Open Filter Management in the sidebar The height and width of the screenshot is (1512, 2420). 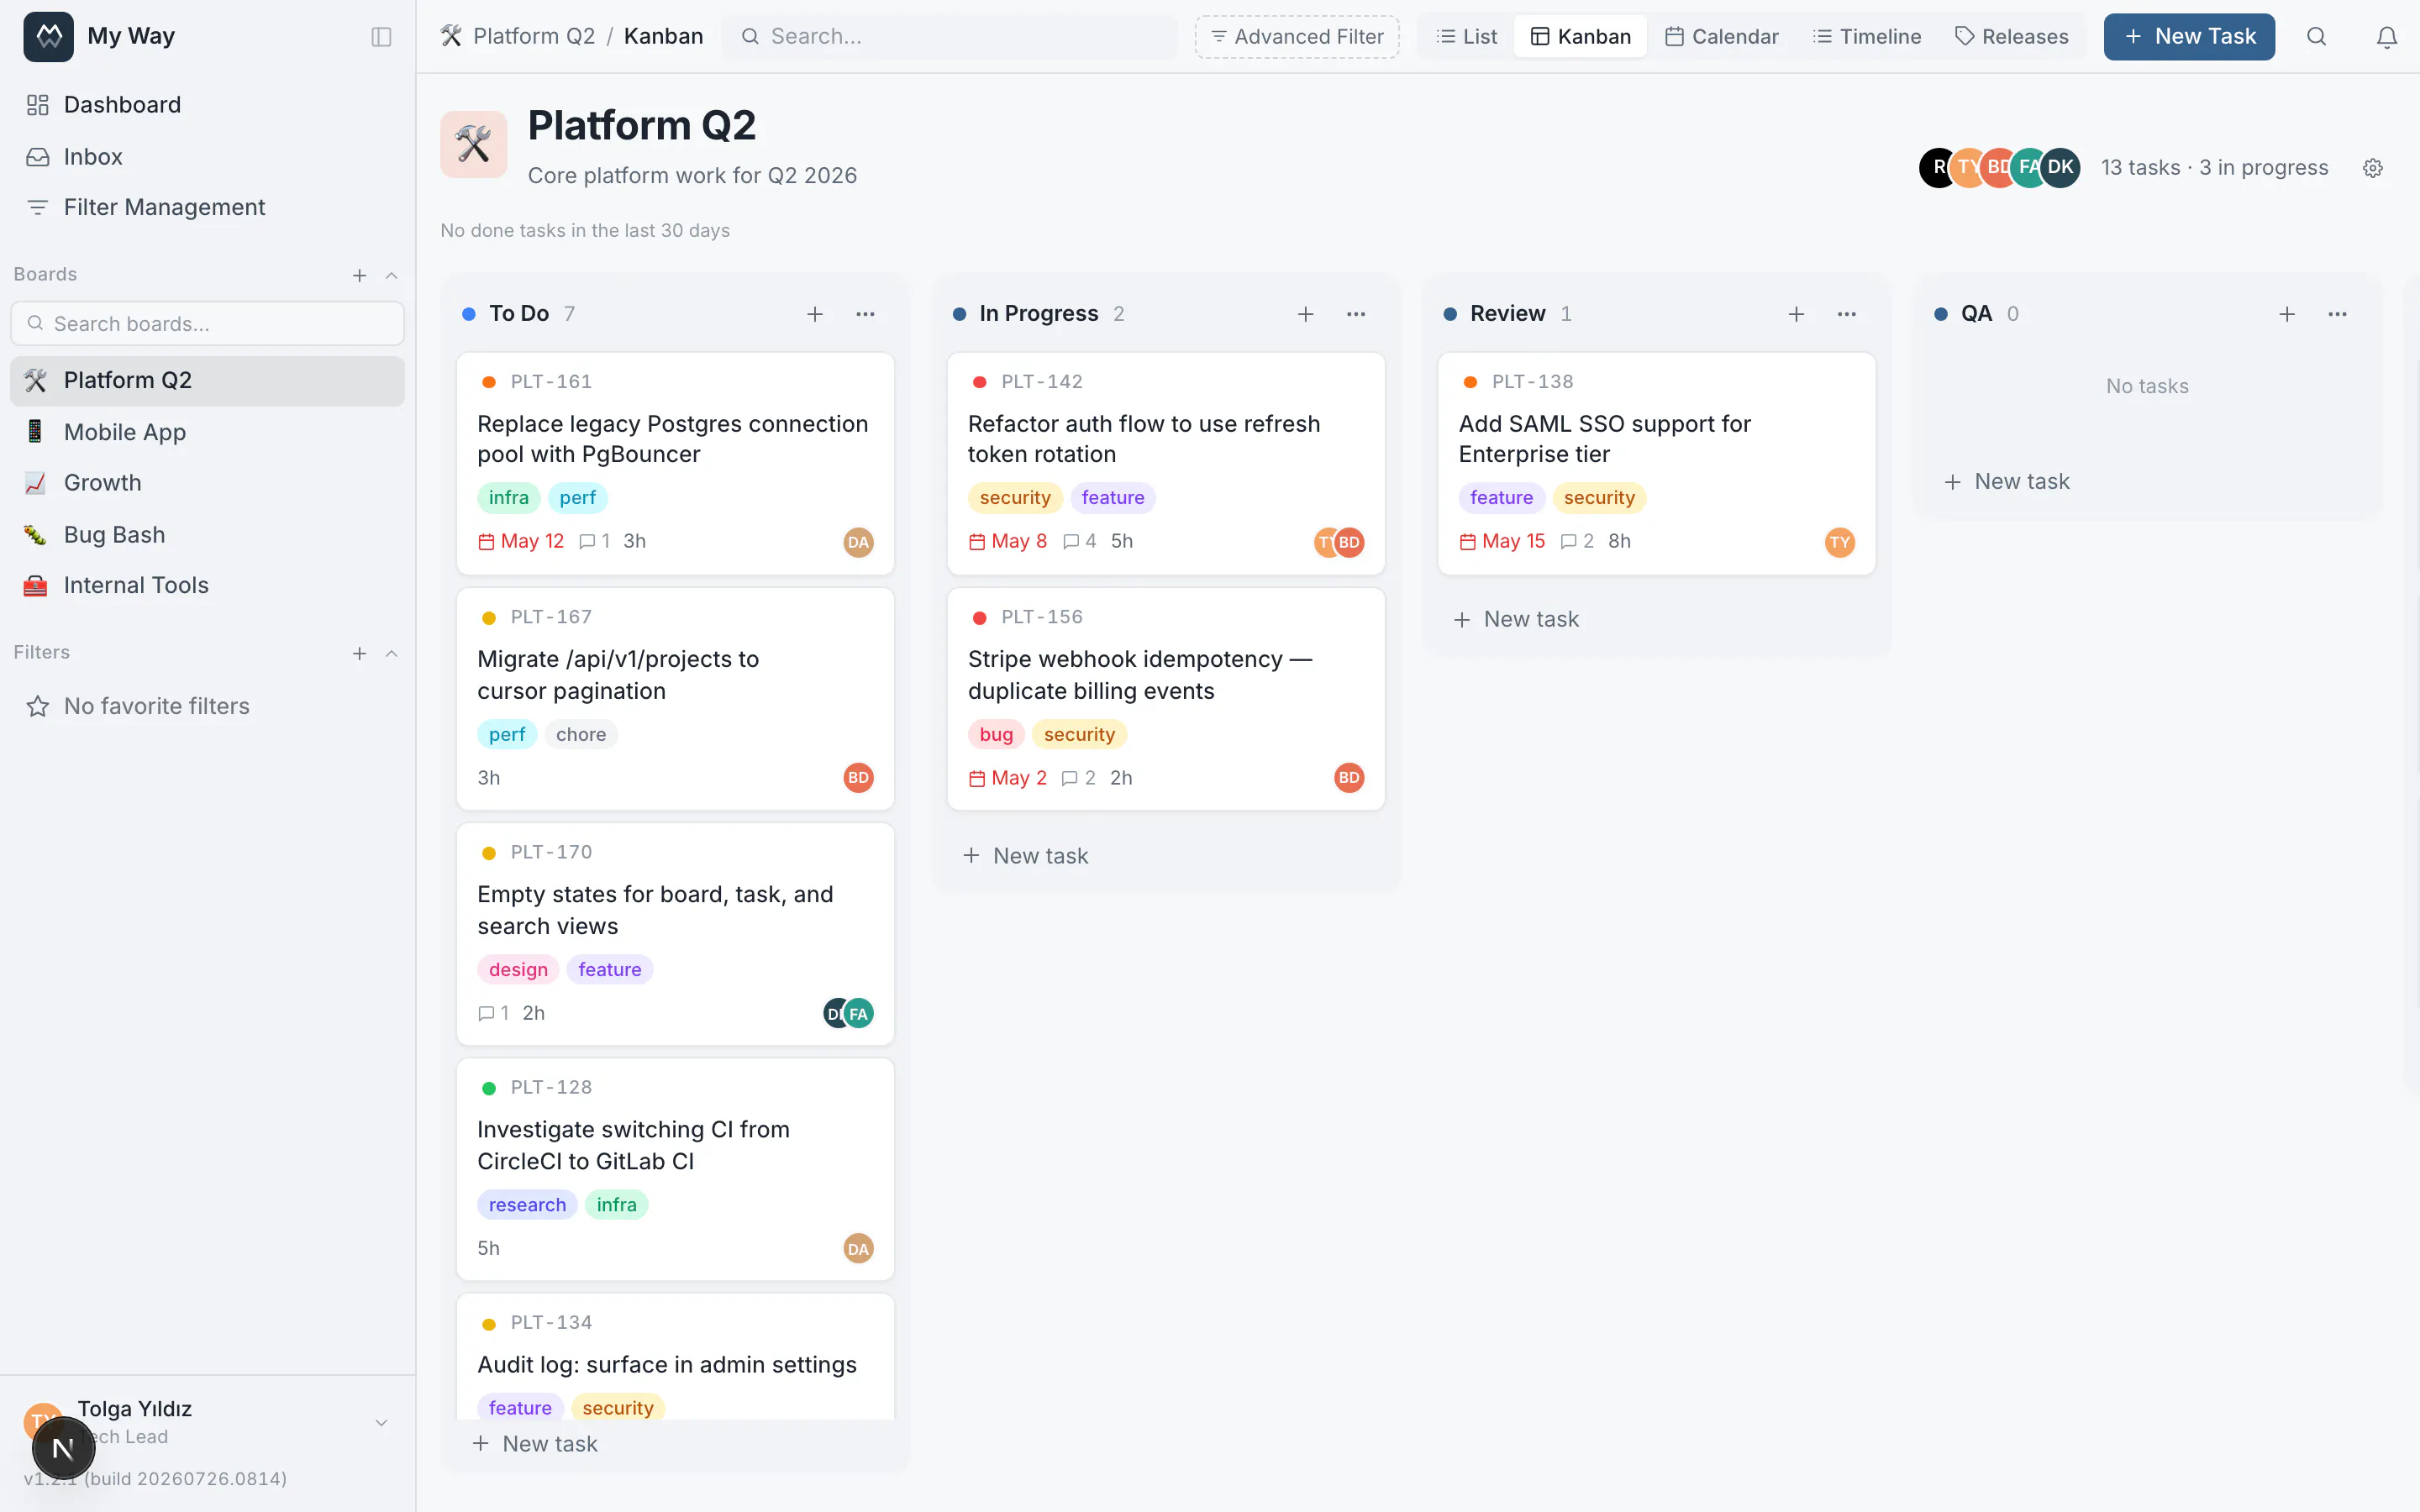(x=208, y=207)
